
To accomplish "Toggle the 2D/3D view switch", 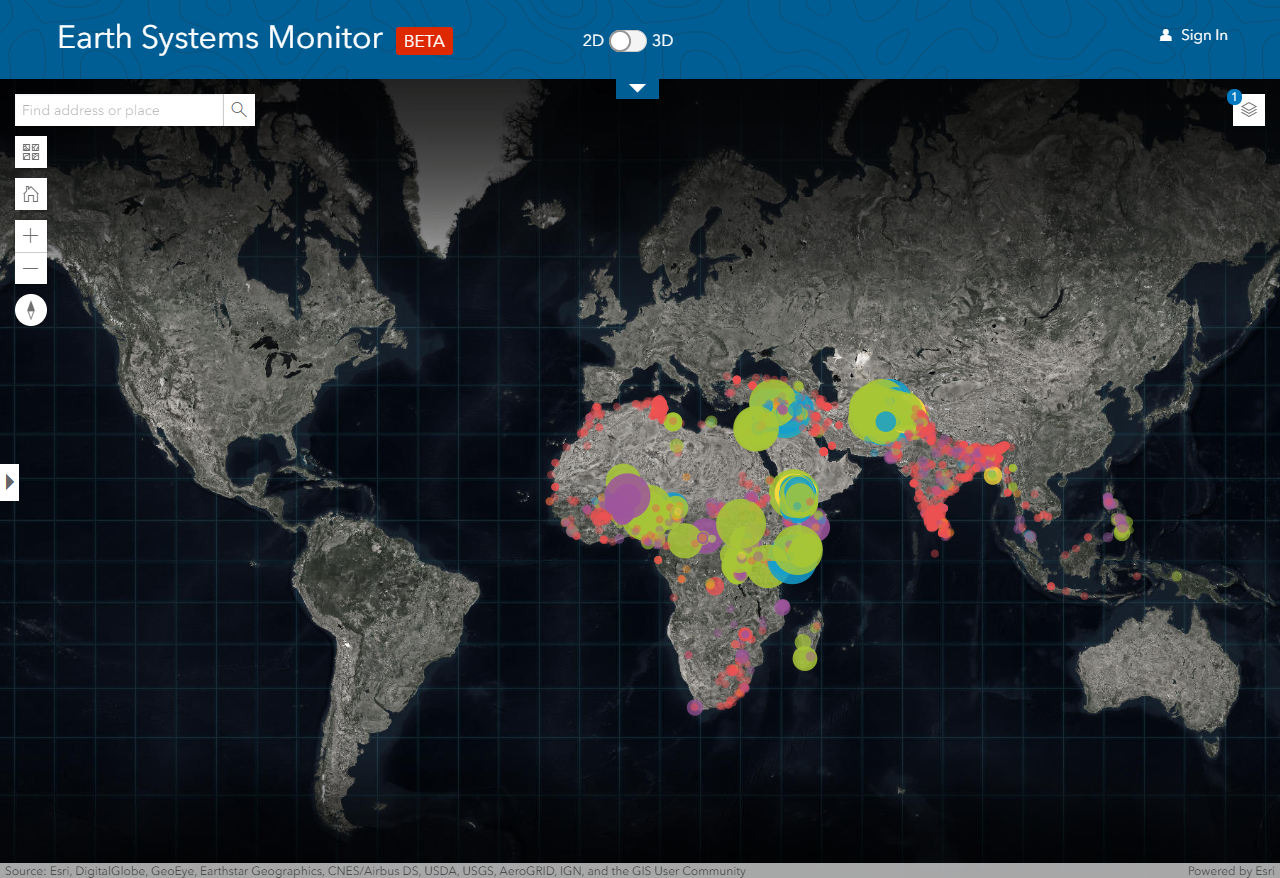I will (x=628, y=41).
